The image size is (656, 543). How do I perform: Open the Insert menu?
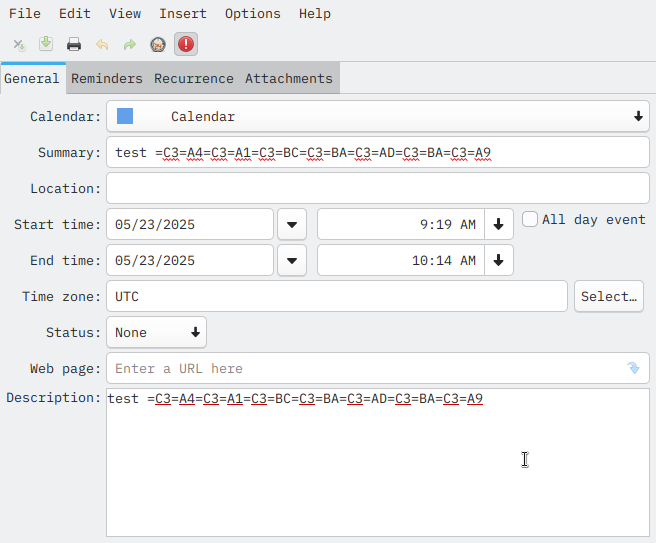point(183,14)
